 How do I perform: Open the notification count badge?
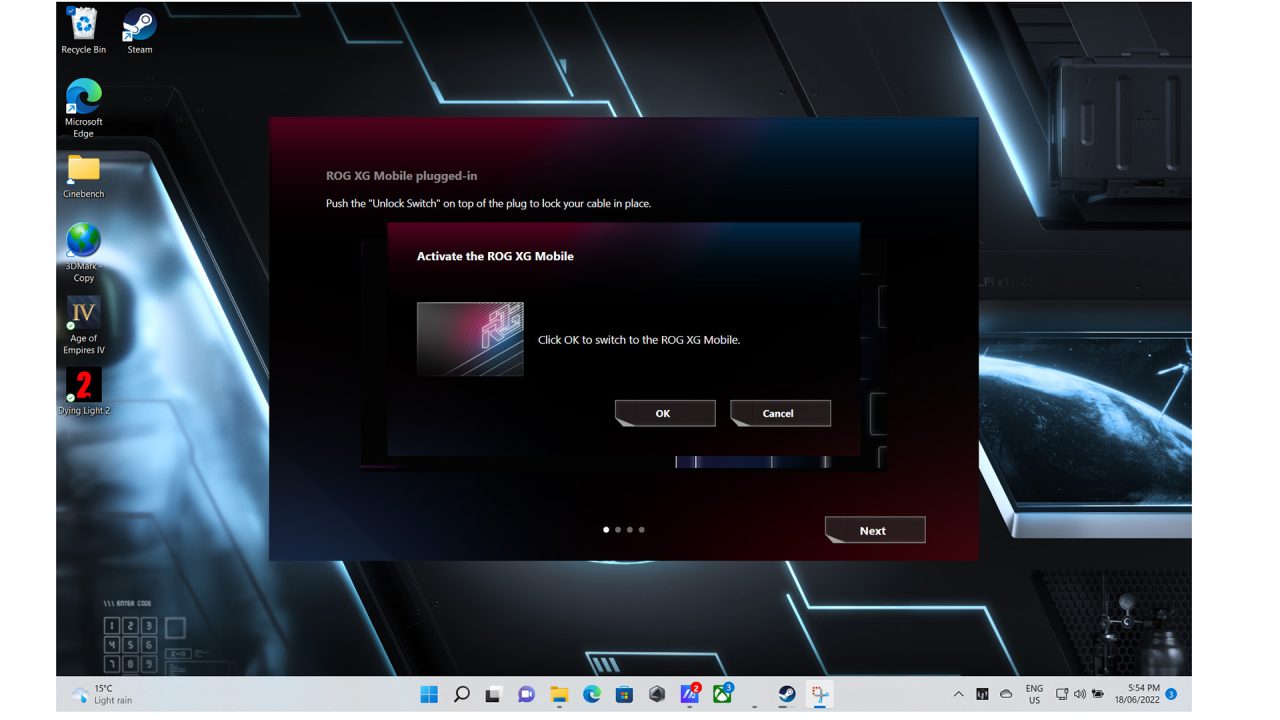click(x=1171, y=694)
